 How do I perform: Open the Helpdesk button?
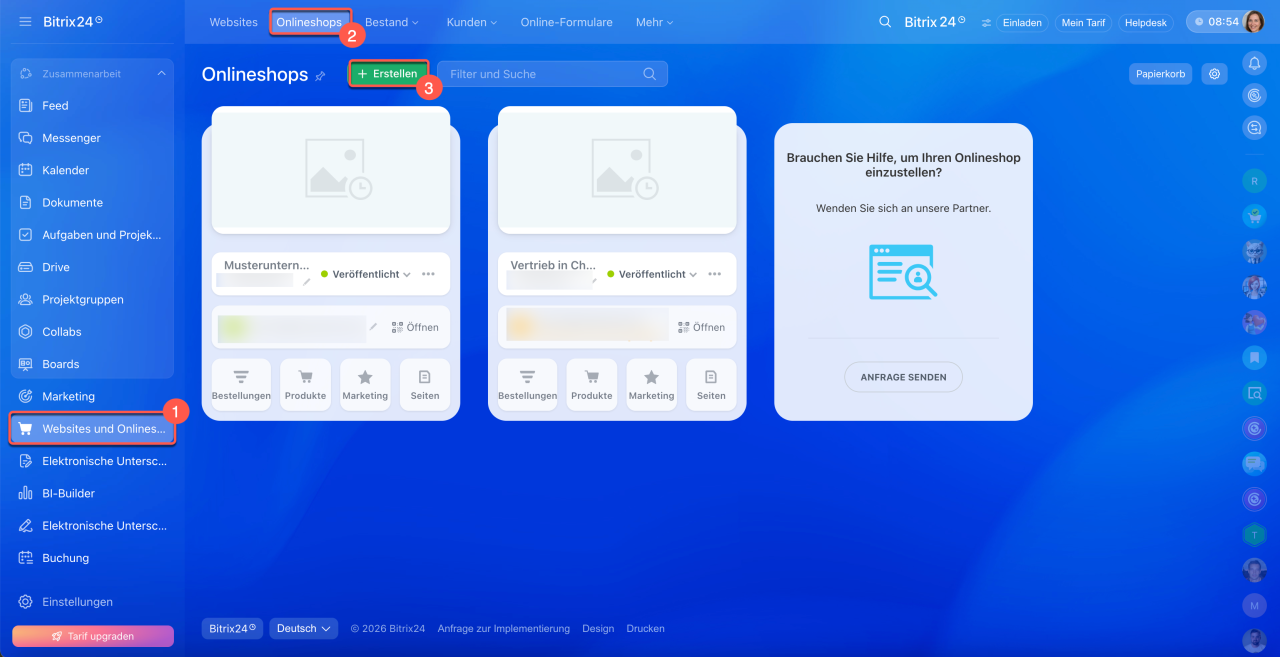(1146, 22)
